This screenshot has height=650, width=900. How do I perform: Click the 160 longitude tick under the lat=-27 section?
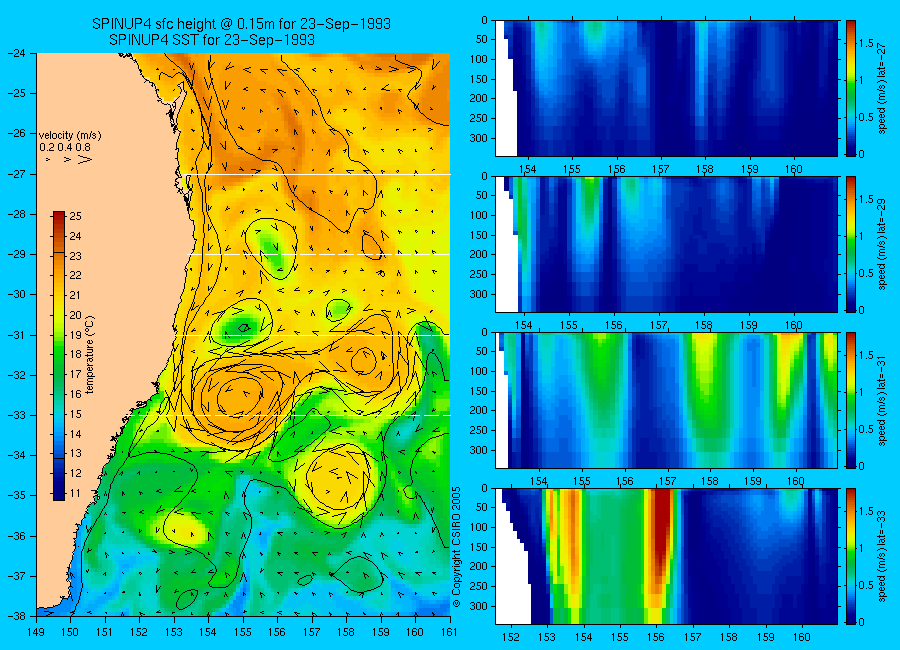[x=794, y=169]
